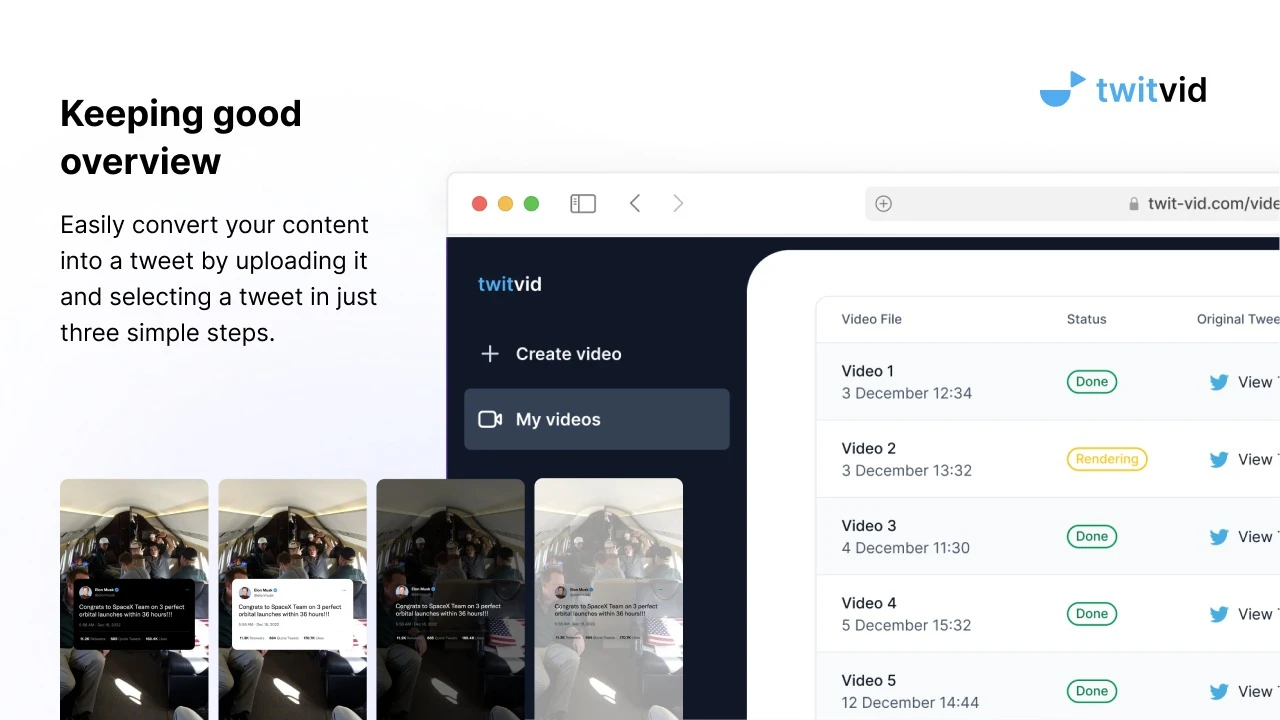Click the date 4 December 11:30
The image size is (1280, 720).
point(906,548)
